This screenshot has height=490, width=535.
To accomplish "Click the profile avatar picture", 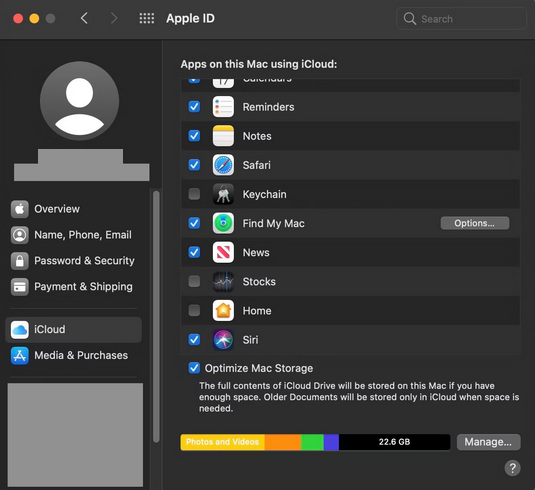I will (x=79, y=101).
